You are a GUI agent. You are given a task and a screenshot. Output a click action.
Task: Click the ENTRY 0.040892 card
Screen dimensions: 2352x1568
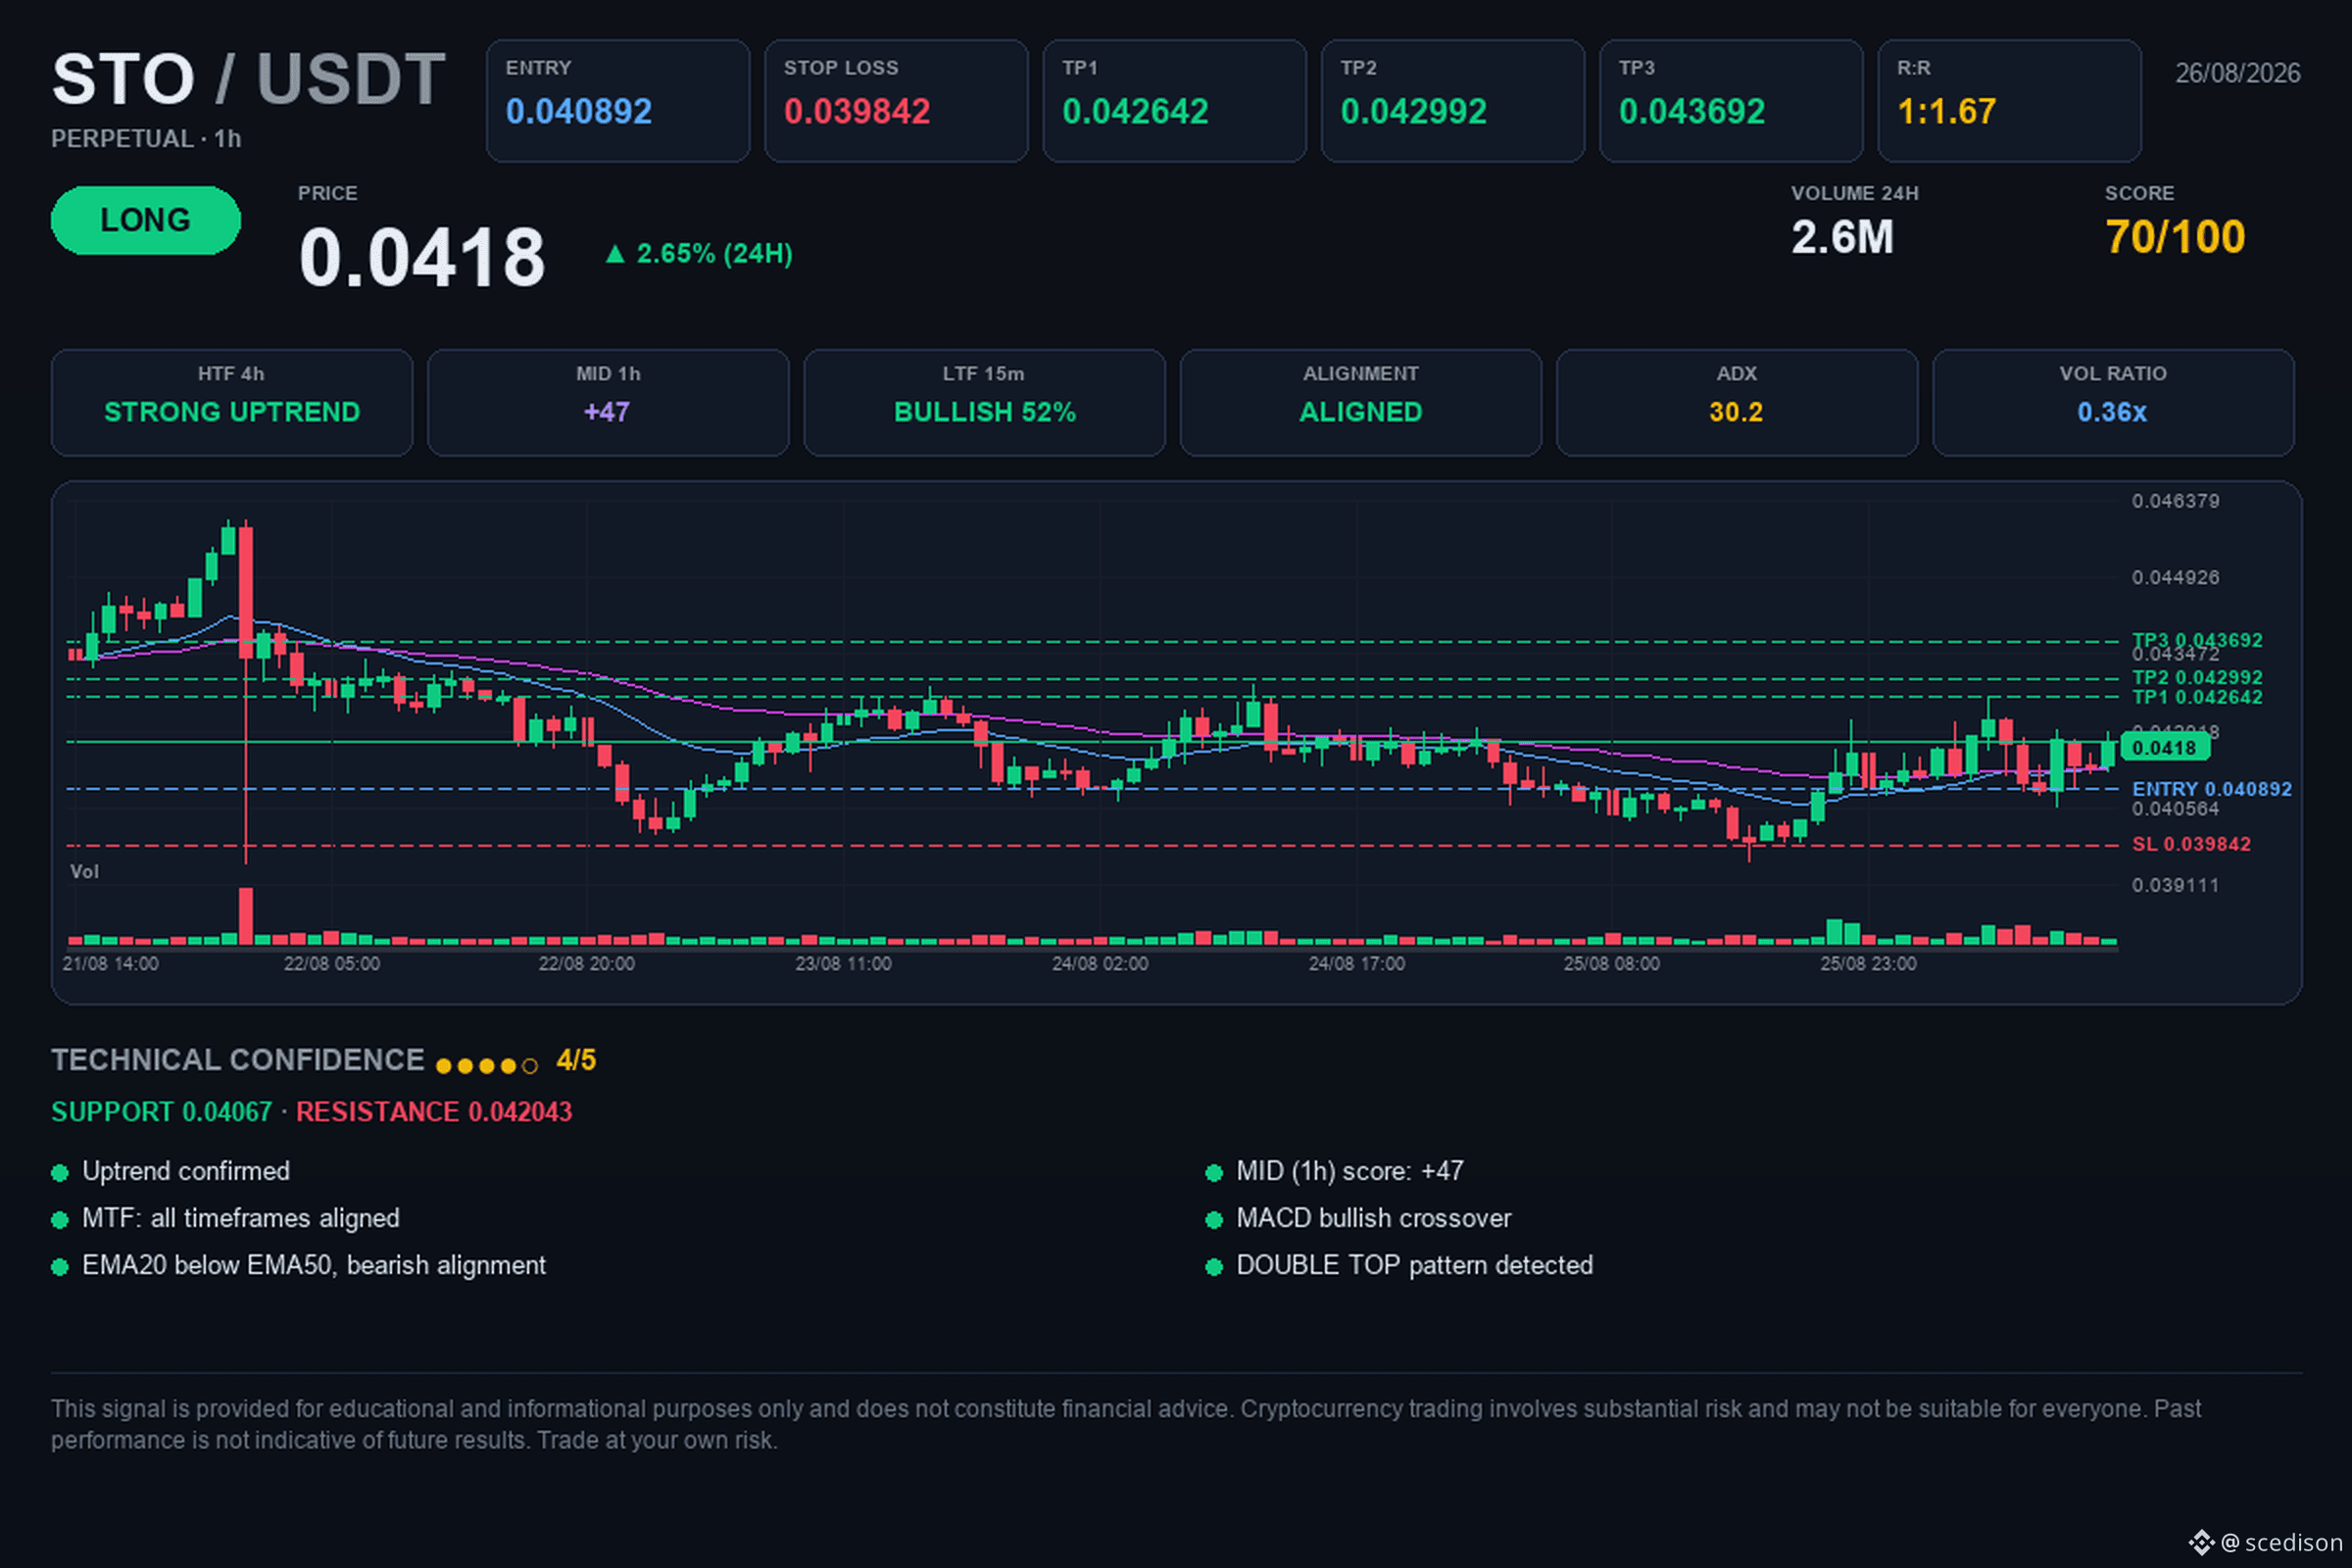tap(618, 101)
